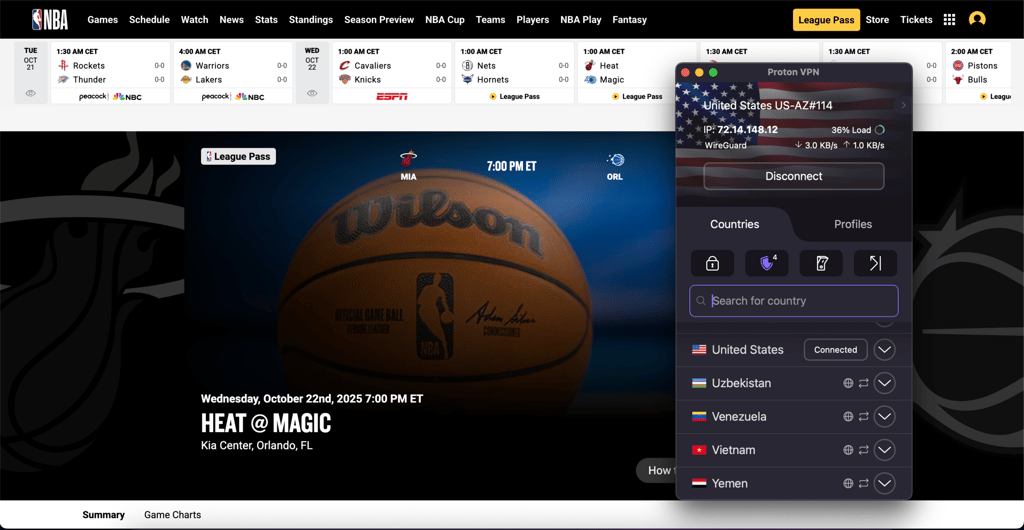Click the P2P arrows icon for Vietnam
The height and width of the screenshot is (530, 1024).
point(863,450)
